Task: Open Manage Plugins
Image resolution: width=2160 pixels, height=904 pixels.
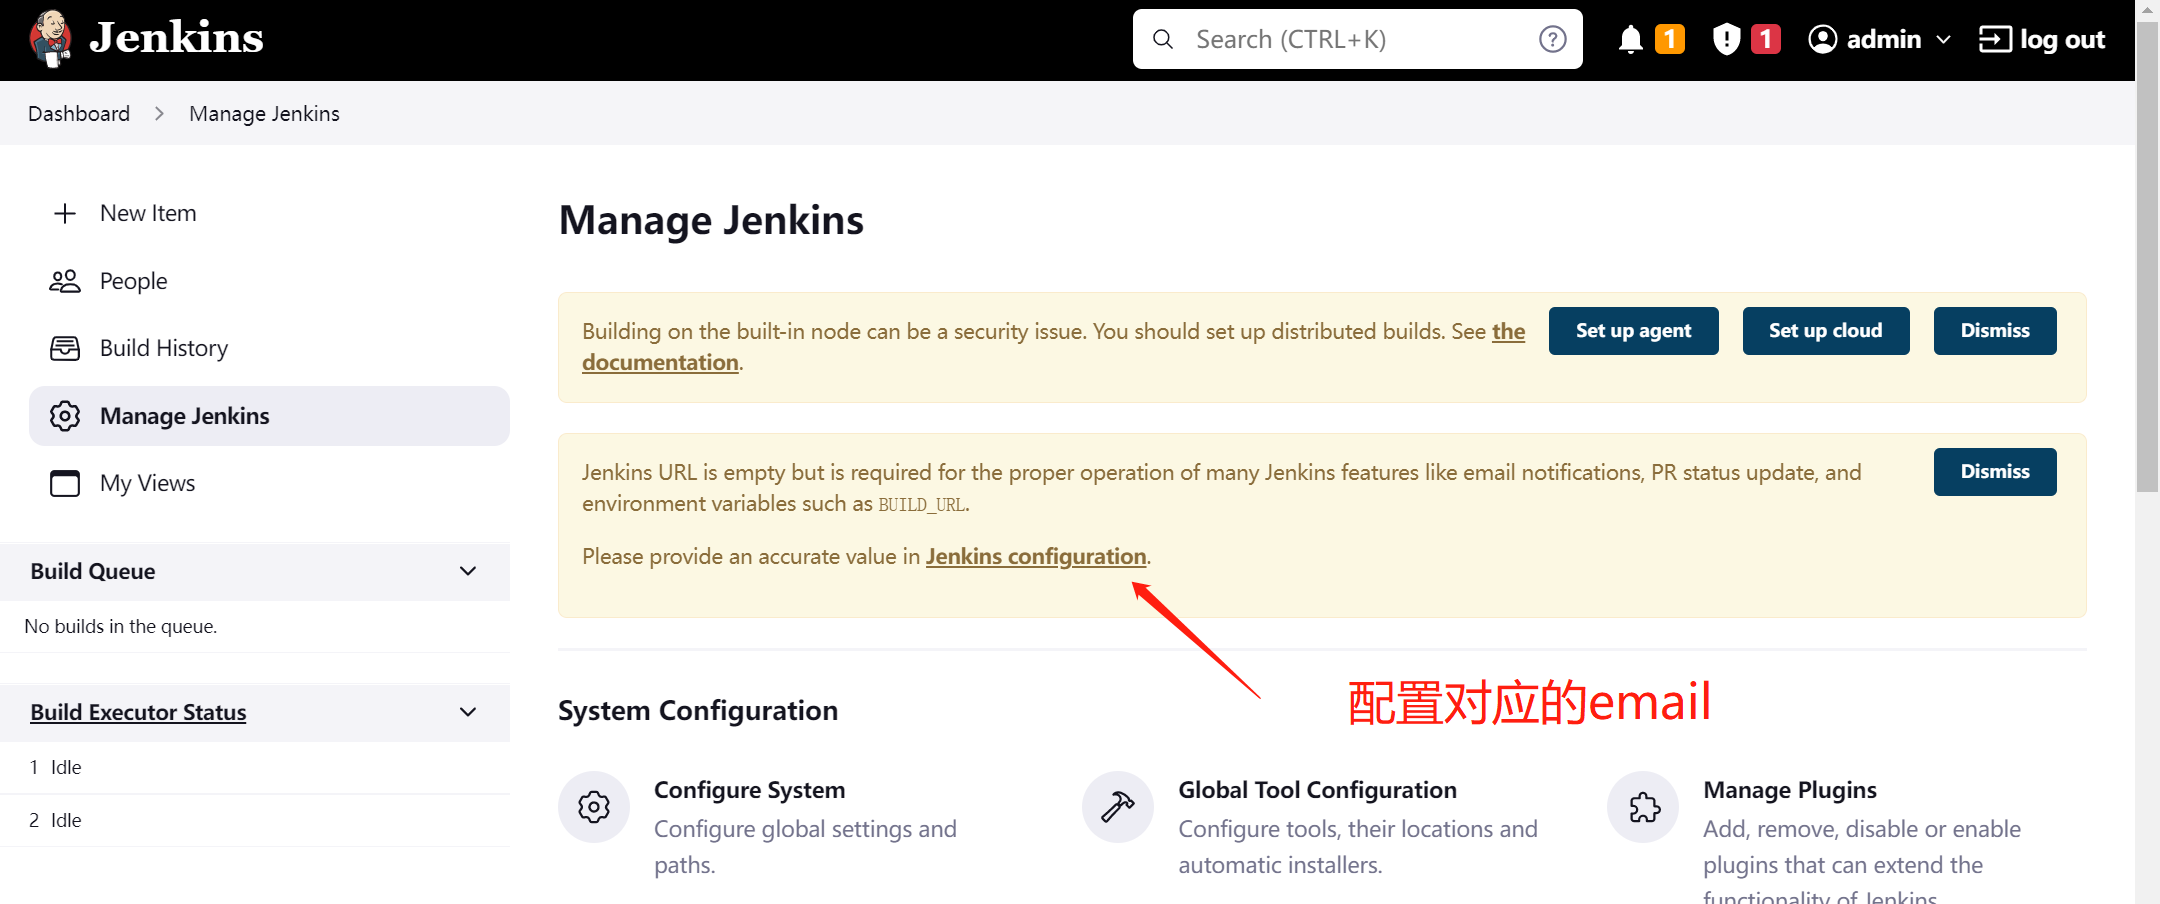Action: (x=1790, y=790)
